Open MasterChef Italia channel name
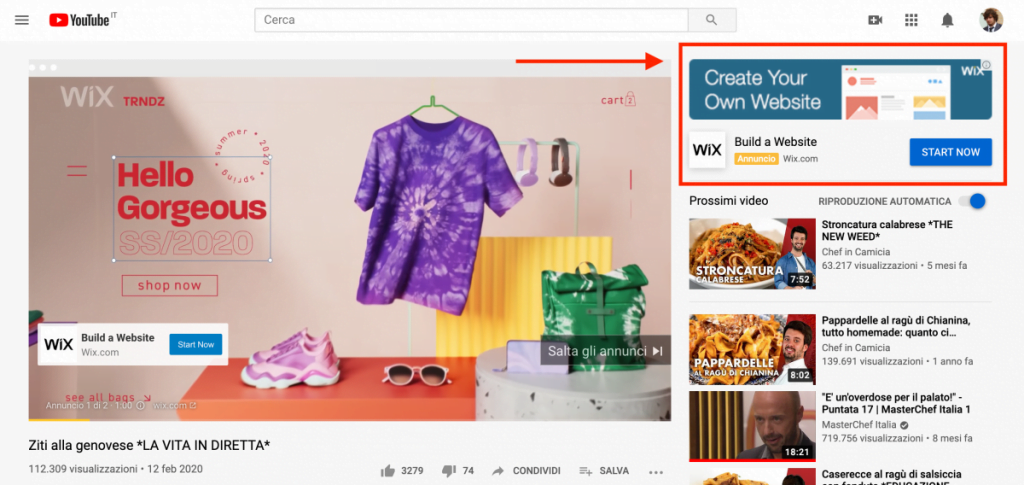Image resolution: width=1024 pixels, height=485 pixels. (859, 424)
